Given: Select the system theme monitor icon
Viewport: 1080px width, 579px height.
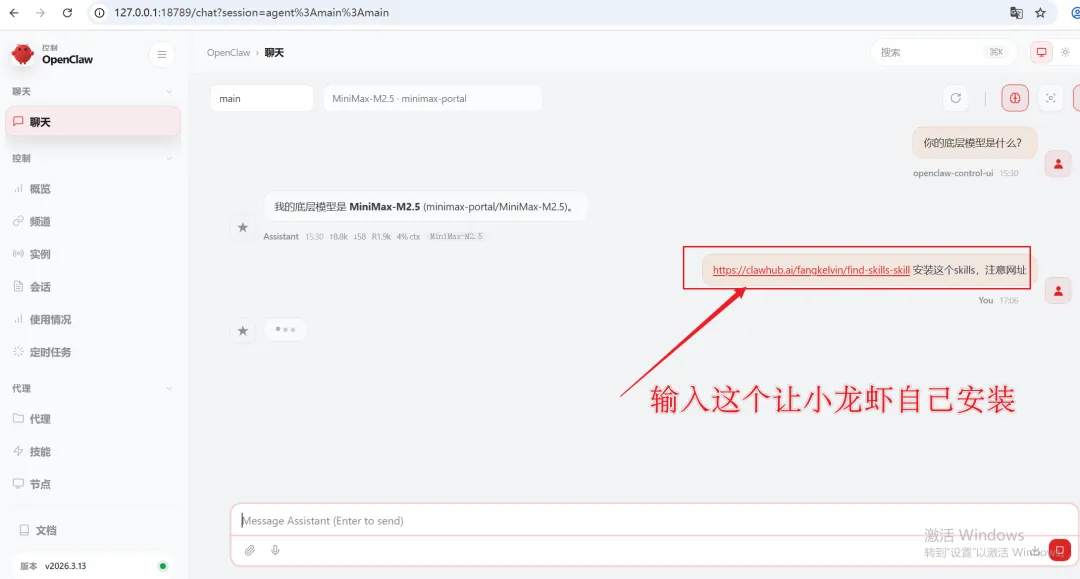Looking at the screenshot, I should tap(1041, 52).
